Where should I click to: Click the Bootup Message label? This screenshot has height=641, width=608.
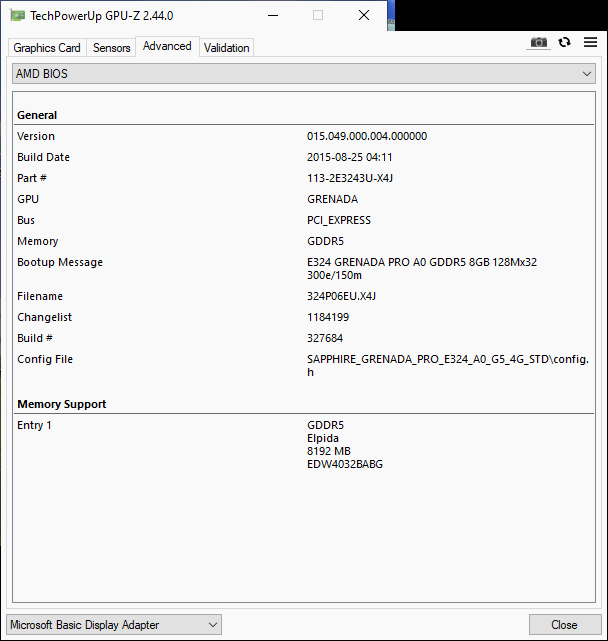coord(60,262)
